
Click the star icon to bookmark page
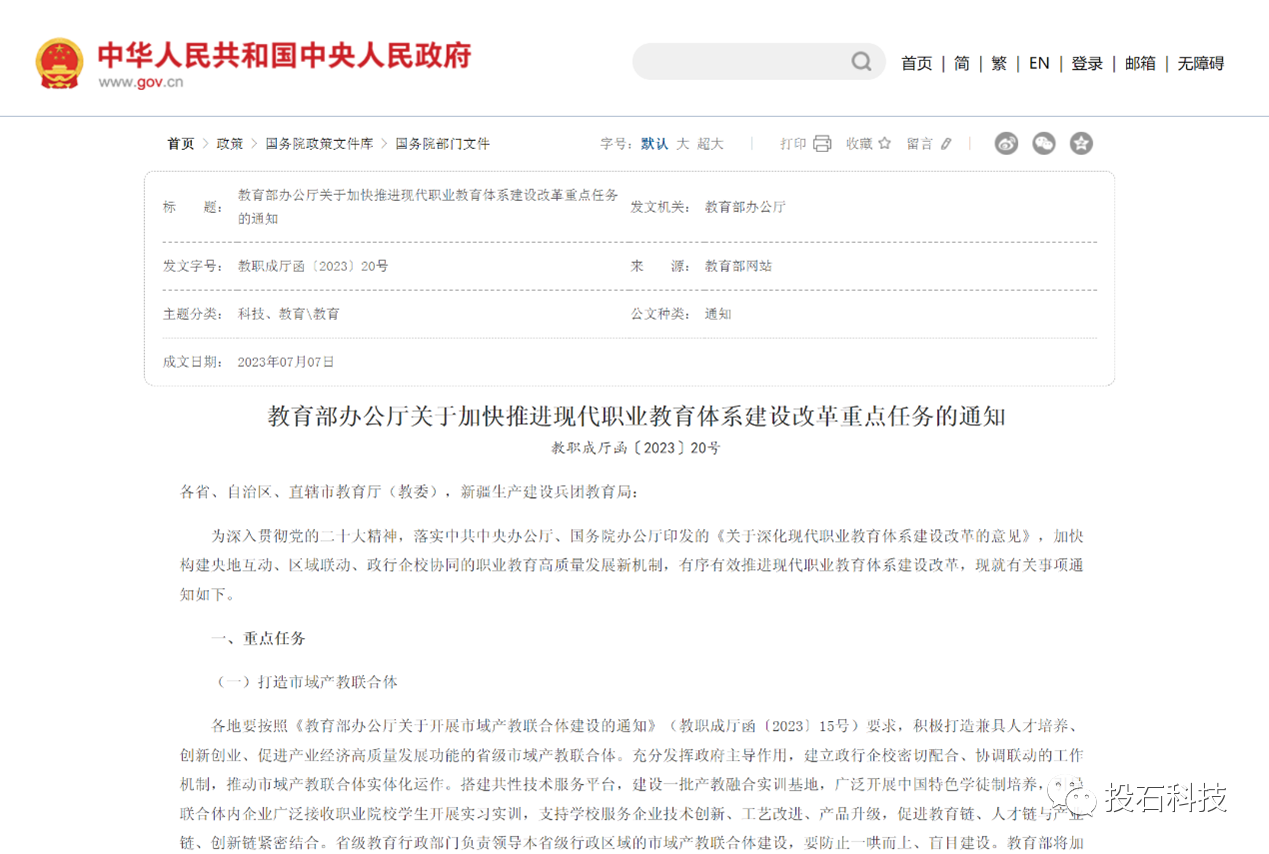pos(884,143)
